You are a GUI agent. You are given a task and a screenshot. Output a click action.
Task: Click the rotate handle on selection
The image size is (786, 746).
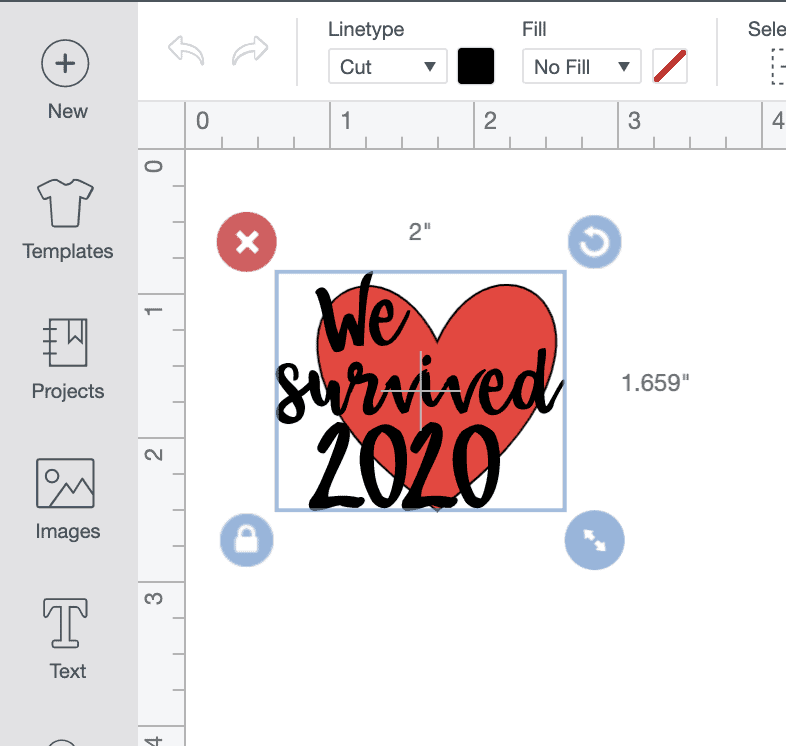594,242
